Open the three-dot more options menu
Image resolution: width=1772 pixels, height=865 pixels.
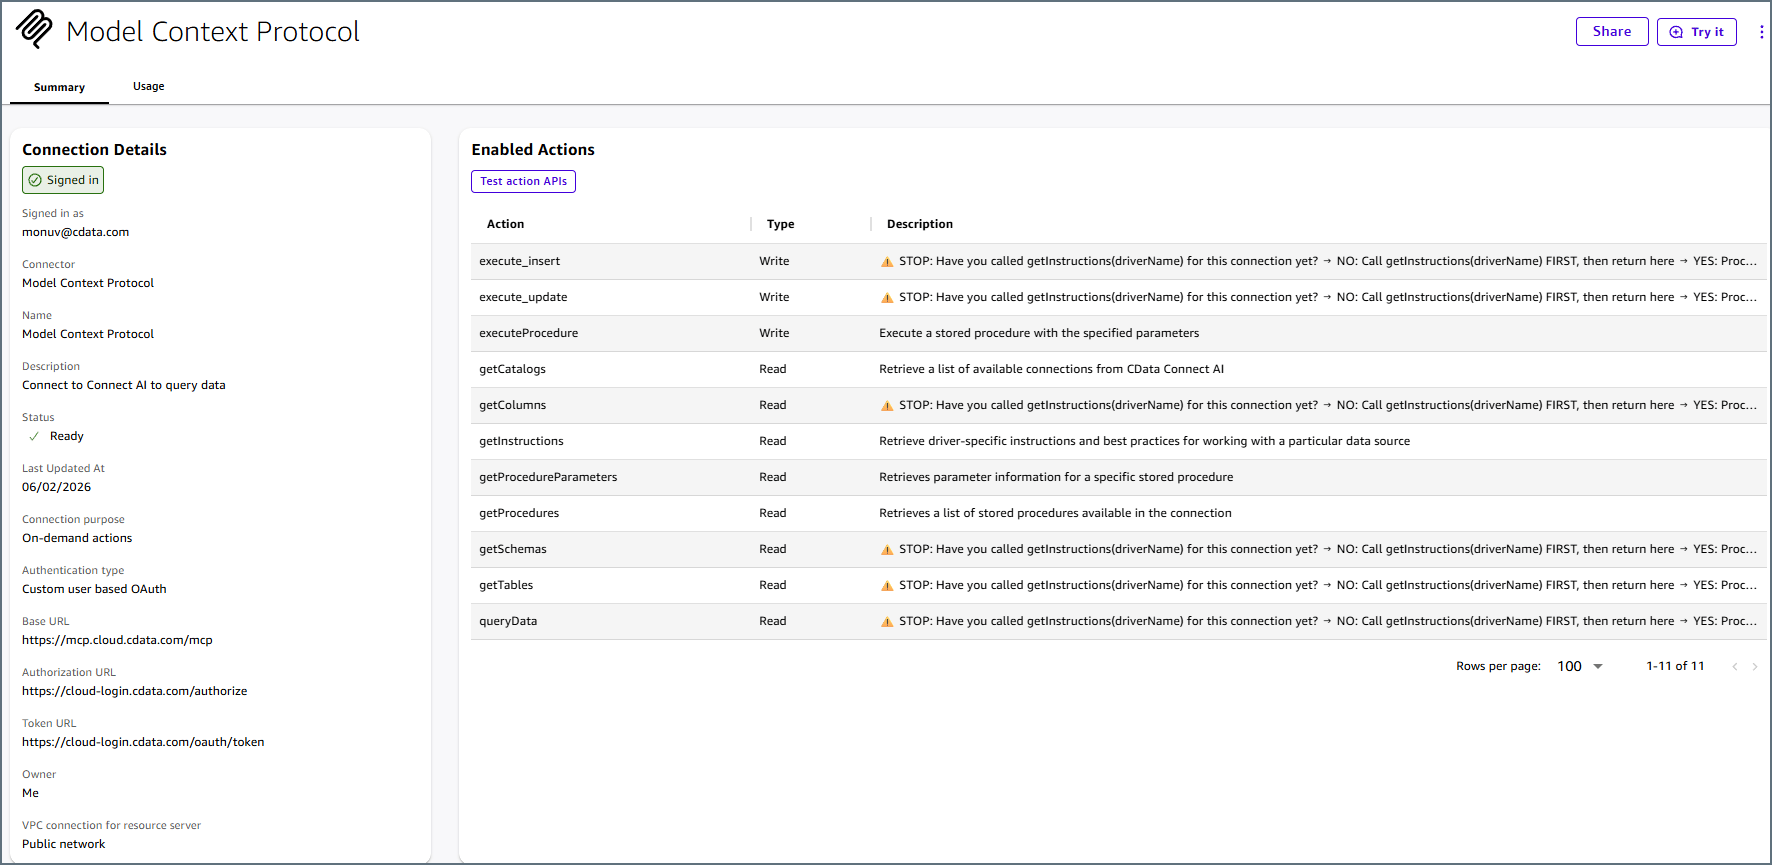click(1761, 32)
